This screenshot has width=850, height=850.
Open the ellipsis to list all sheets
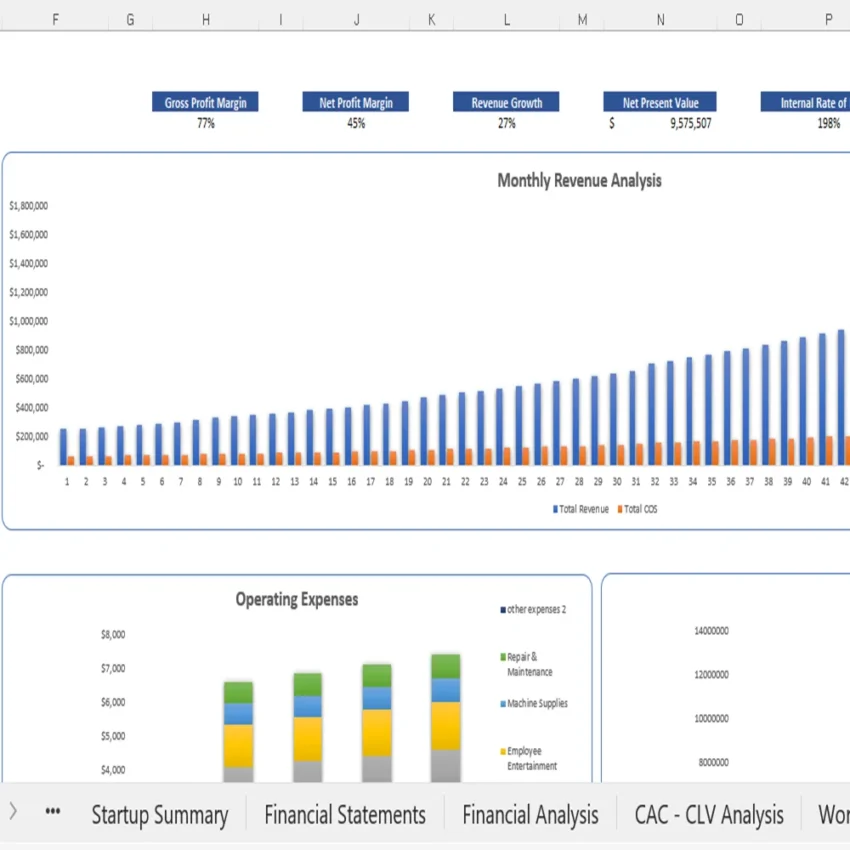52,812
